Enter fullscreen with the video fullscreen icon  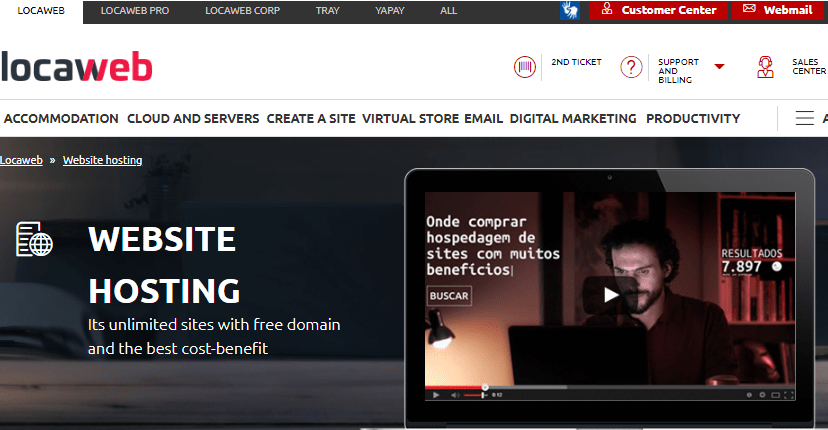coord(788,395)
